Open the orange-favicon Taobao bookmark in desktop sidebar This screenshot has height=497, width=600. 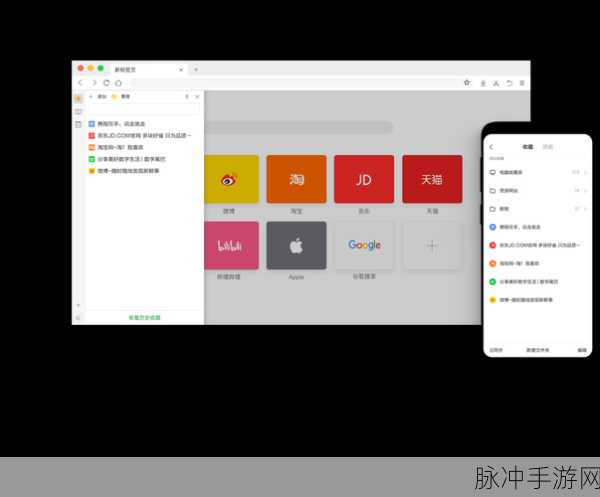click(x=116, y=147)
